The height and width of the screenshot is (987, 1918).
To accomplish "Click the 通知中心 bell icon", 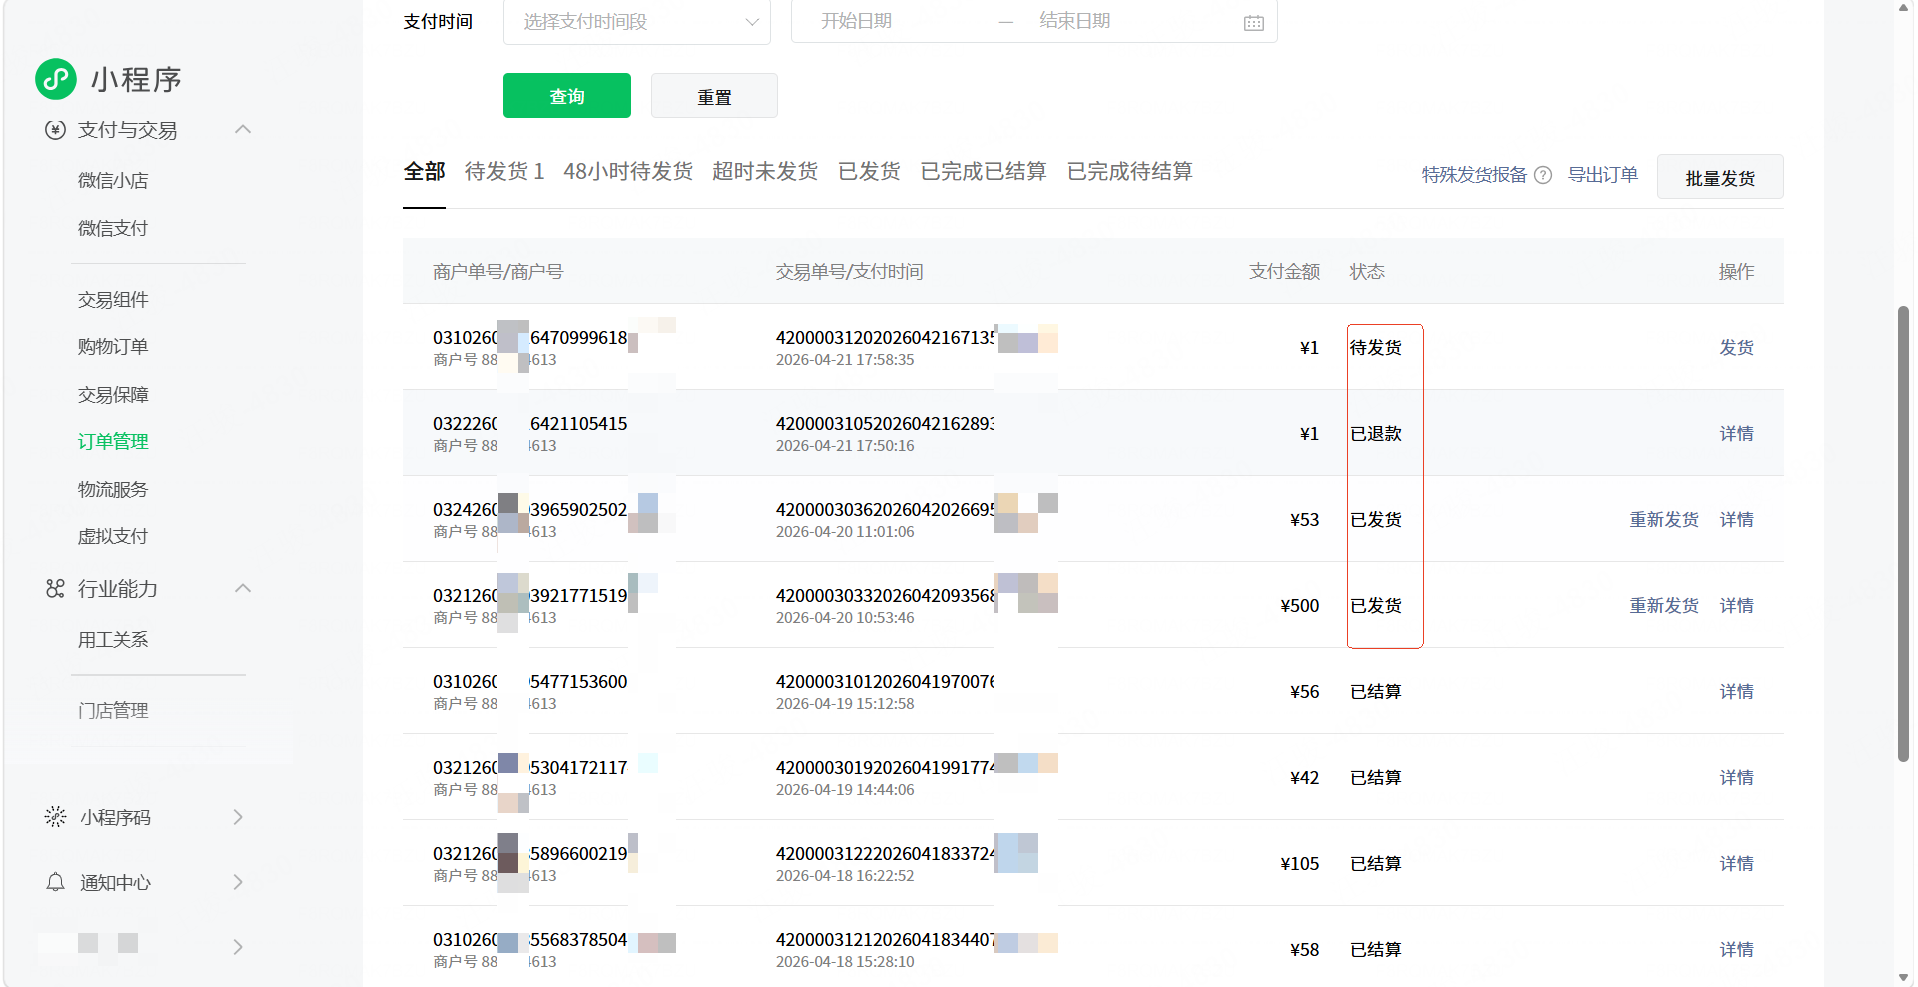I will click(x=56, y=882).
